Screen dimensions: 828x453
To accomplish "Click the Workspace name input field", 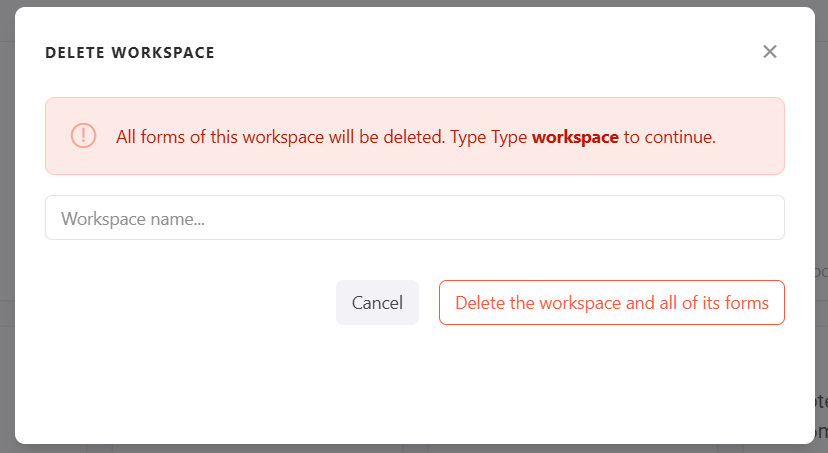I will pyautogui.click(x=414, y=218).
